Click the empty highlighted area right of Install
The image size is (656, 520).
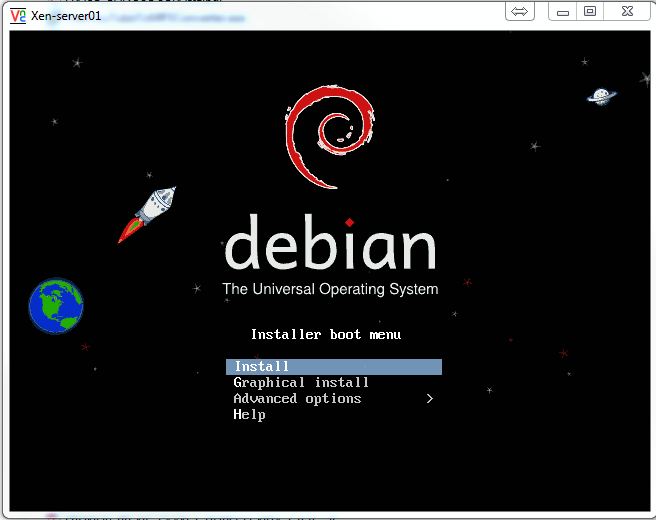coord(380,367)
